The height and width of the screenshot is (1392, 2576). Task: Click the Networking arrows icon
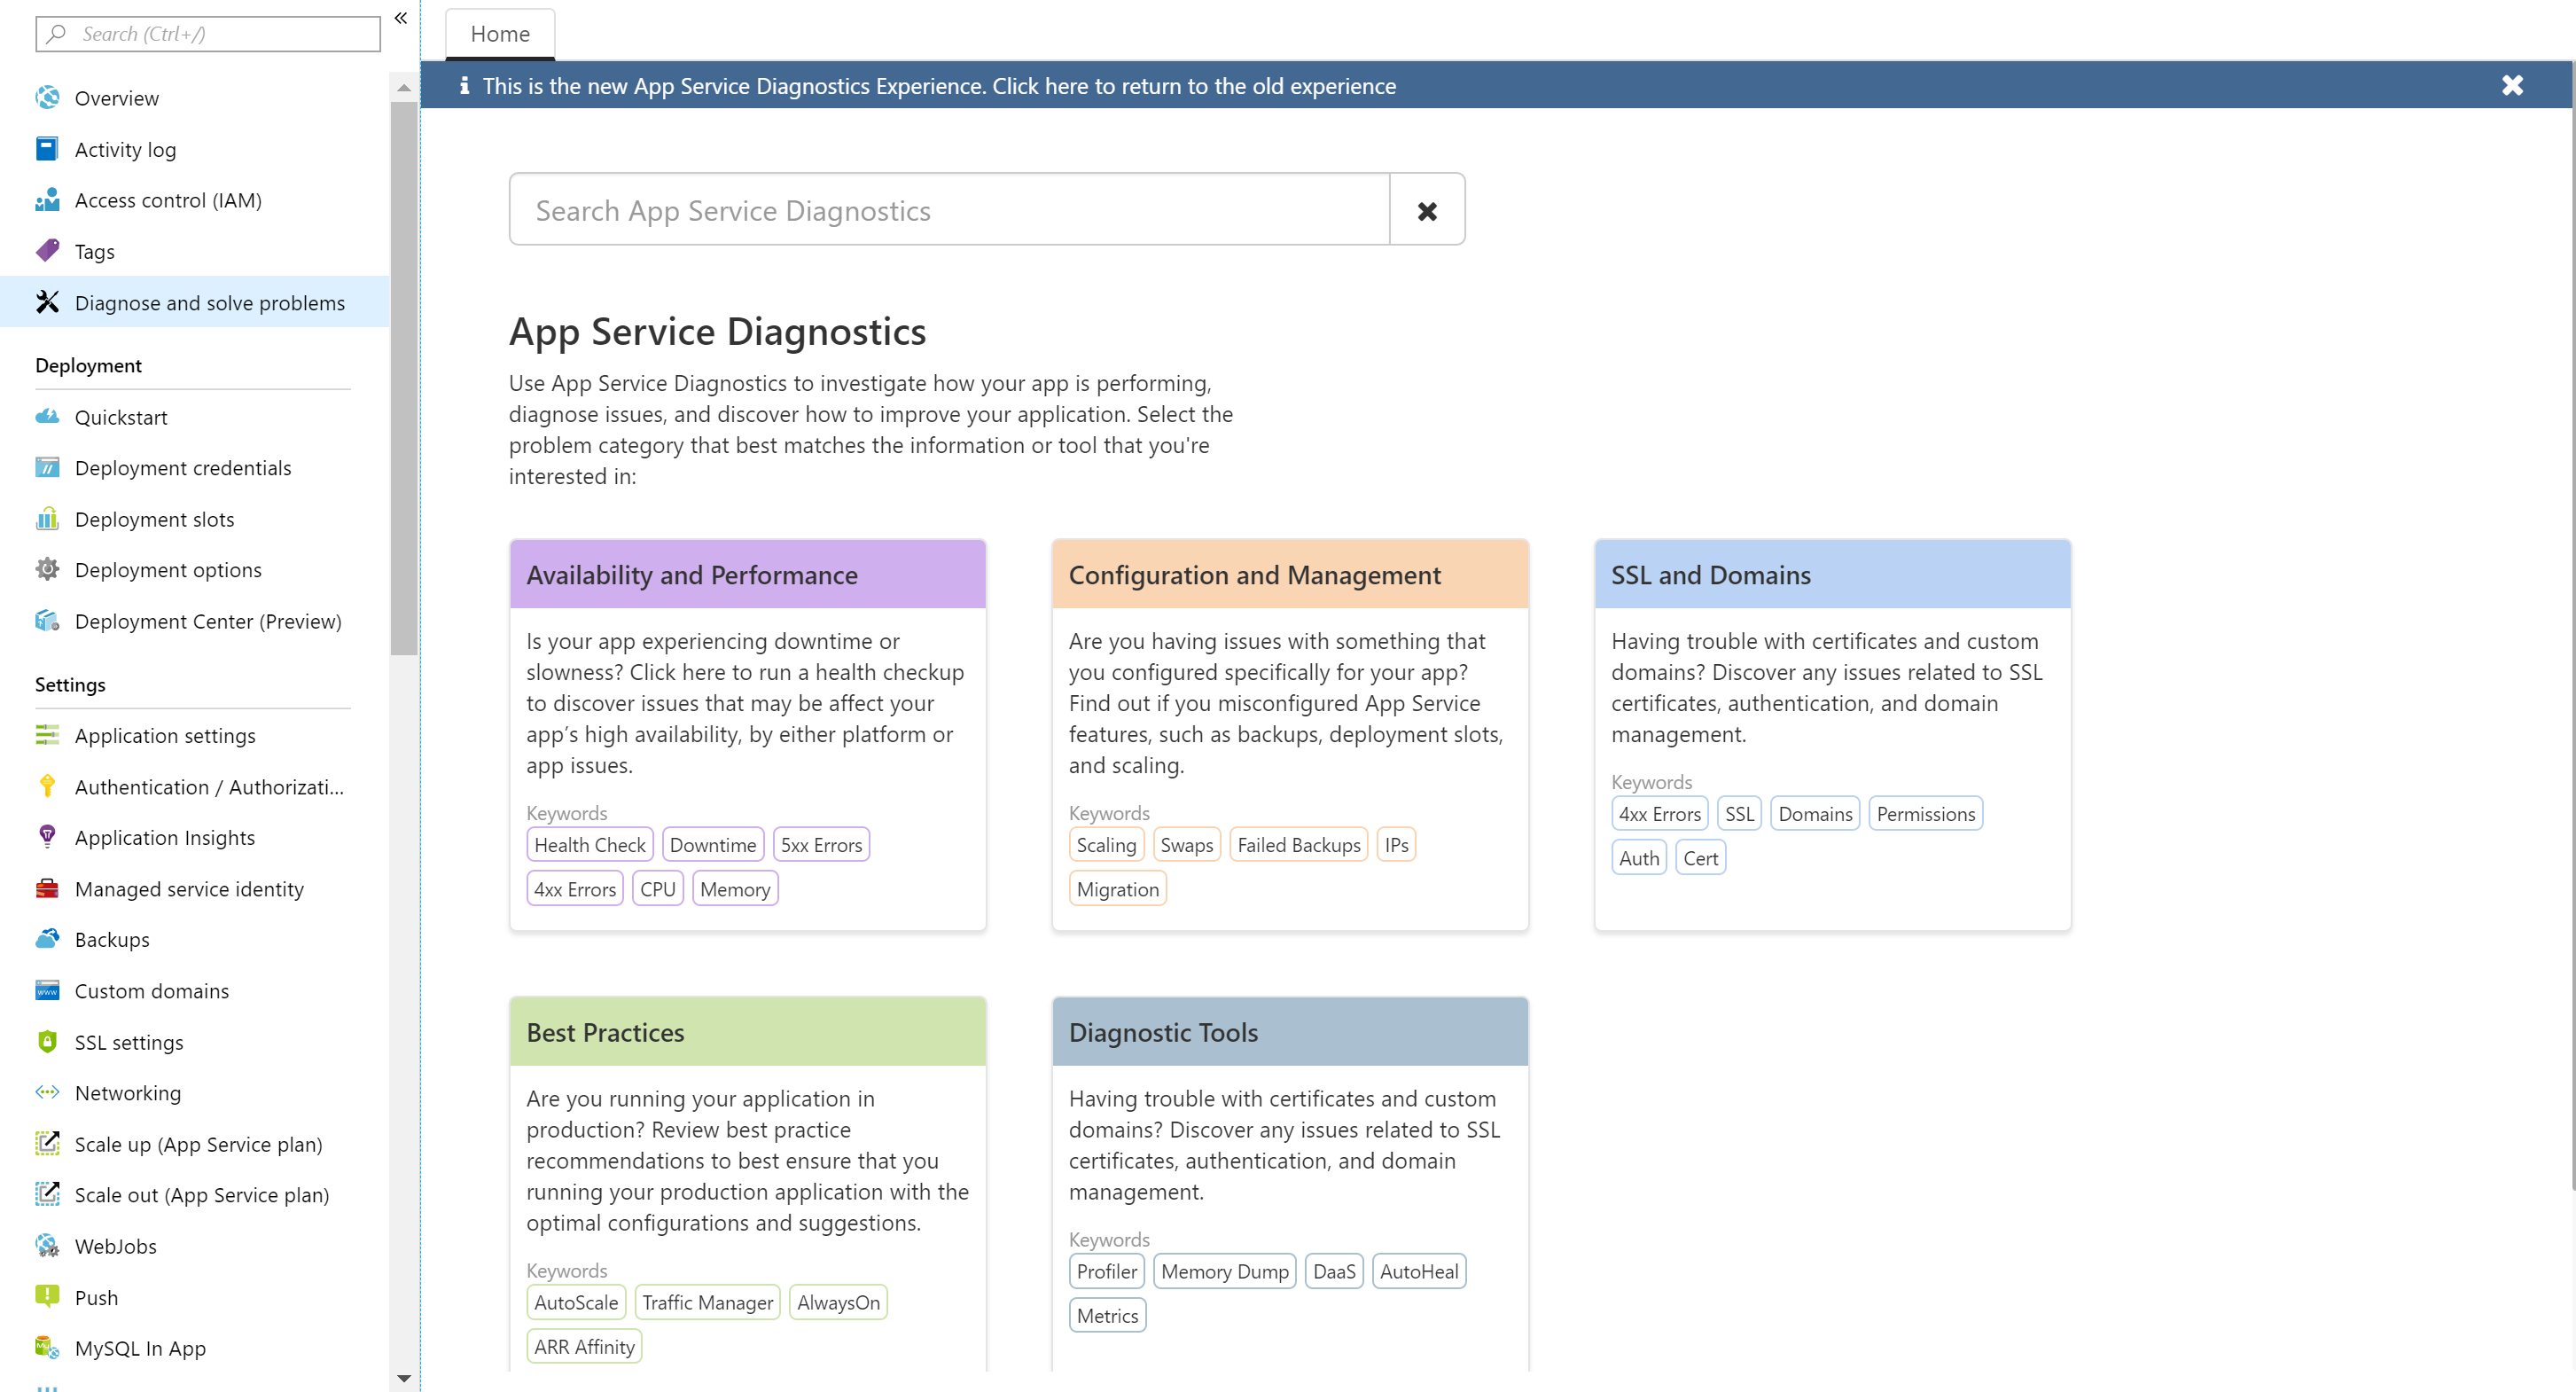click(47, 1092)
